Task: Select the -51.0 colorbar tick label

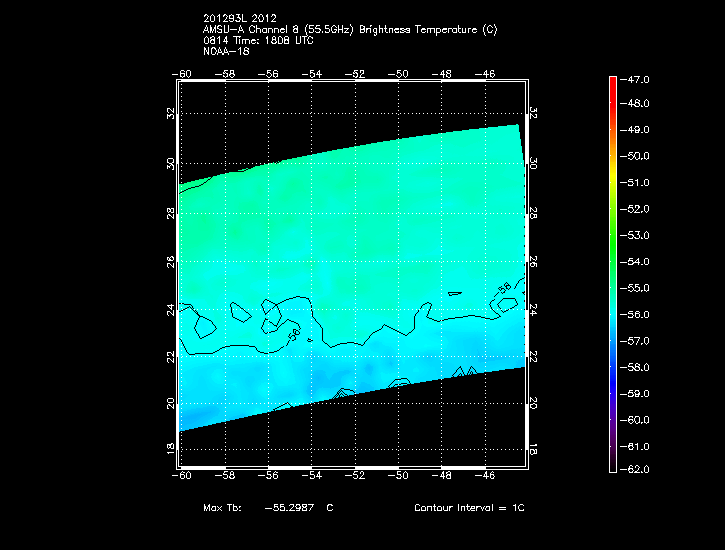Action: (638, 183)
